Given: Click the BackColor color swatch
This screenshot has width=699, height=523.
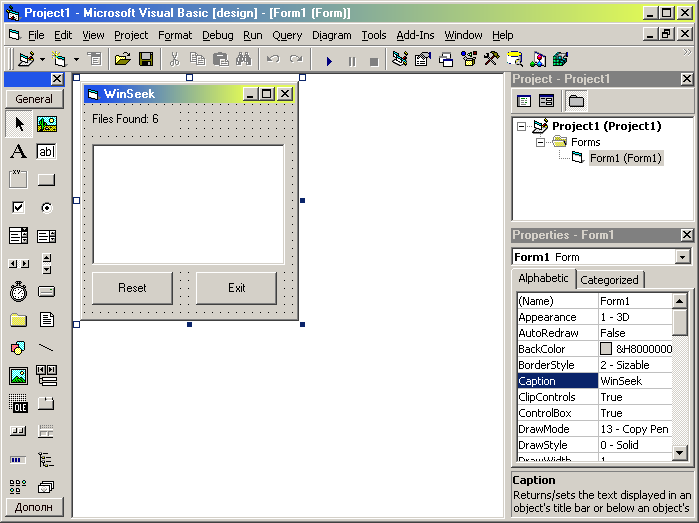Looking at the screenshot, I should [606, 348].
